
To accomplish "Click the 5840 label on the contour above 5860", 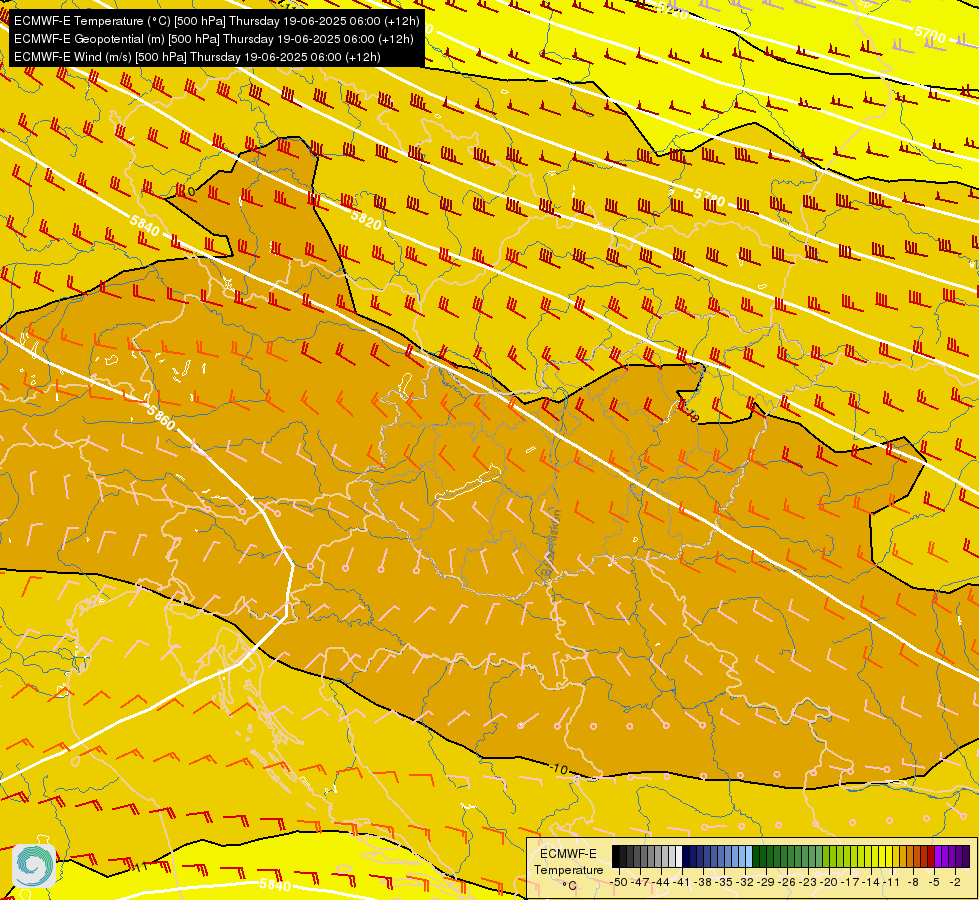I will (145, 225).
